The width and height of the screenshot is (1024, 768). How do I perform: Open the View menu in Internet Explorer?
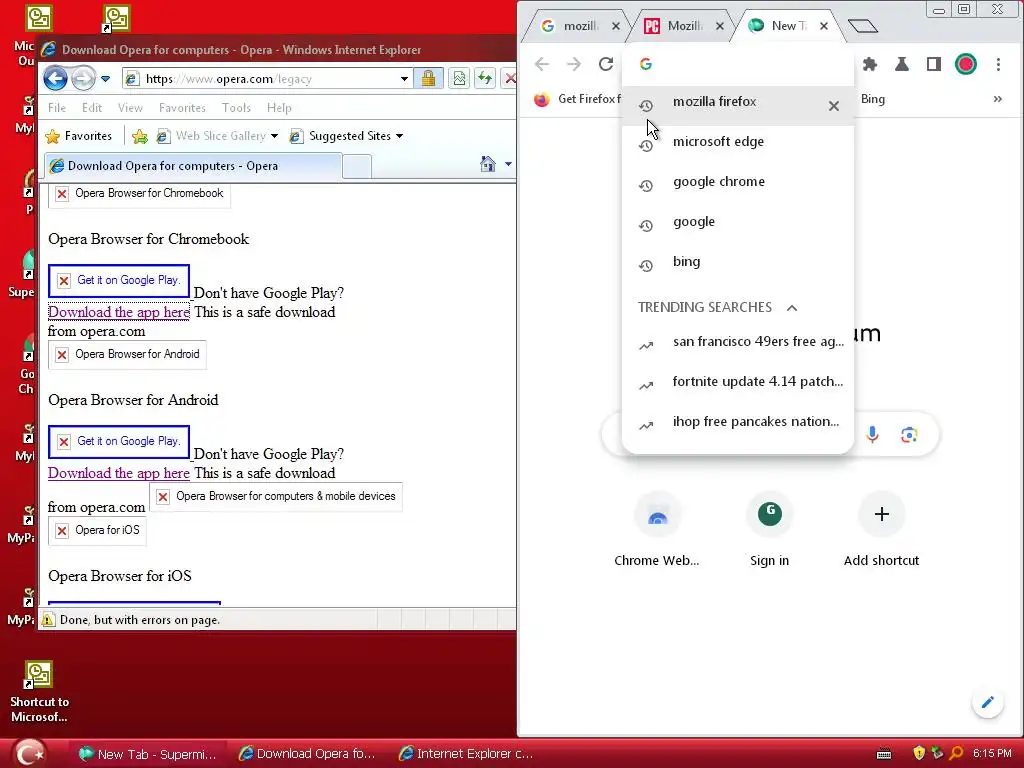[x=130, y=108]
